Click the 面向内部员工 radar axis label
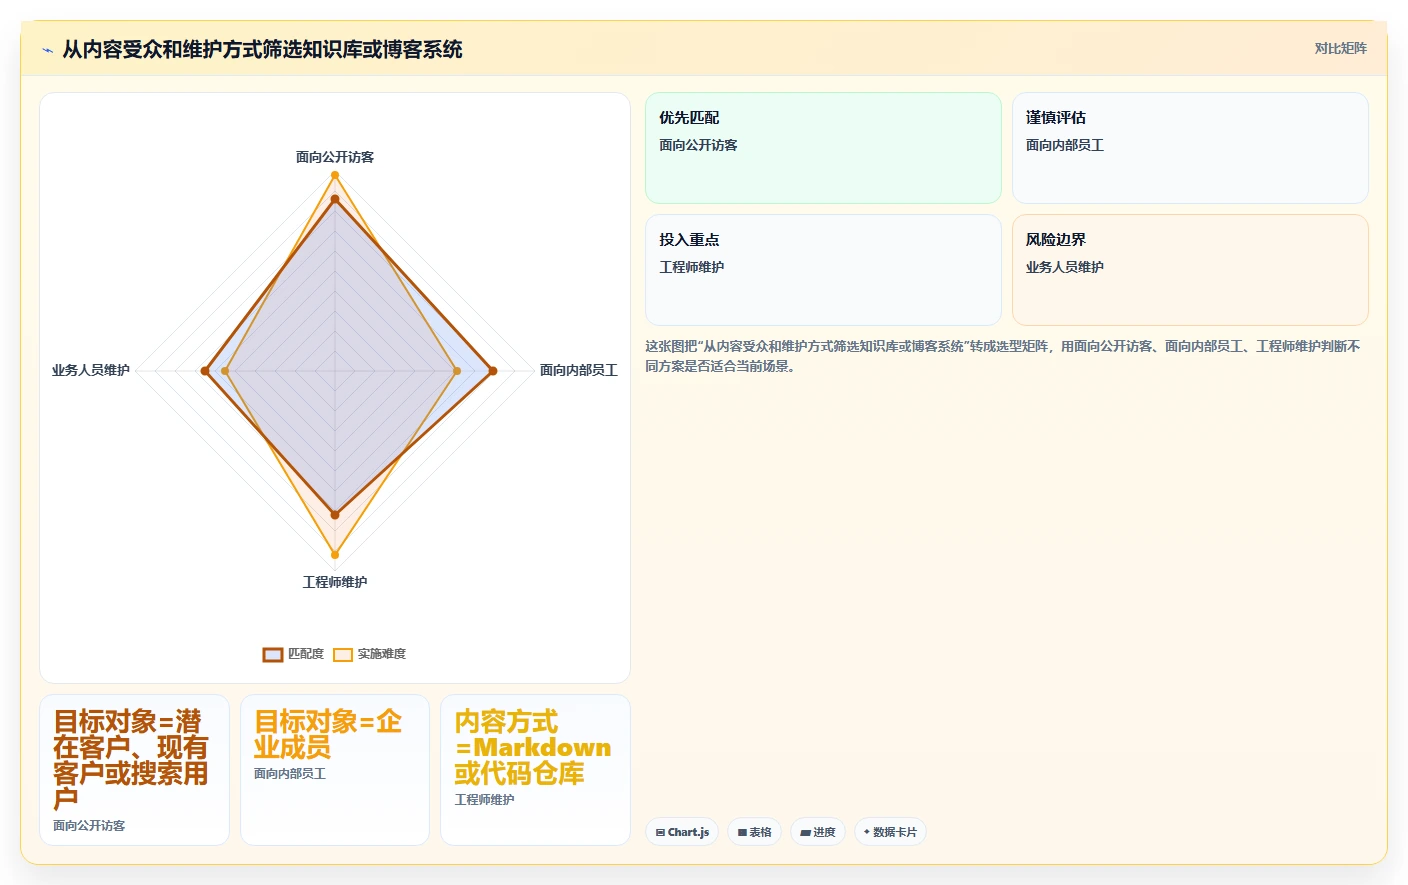This screenshot has height=885, width=1408. [579, 370]
